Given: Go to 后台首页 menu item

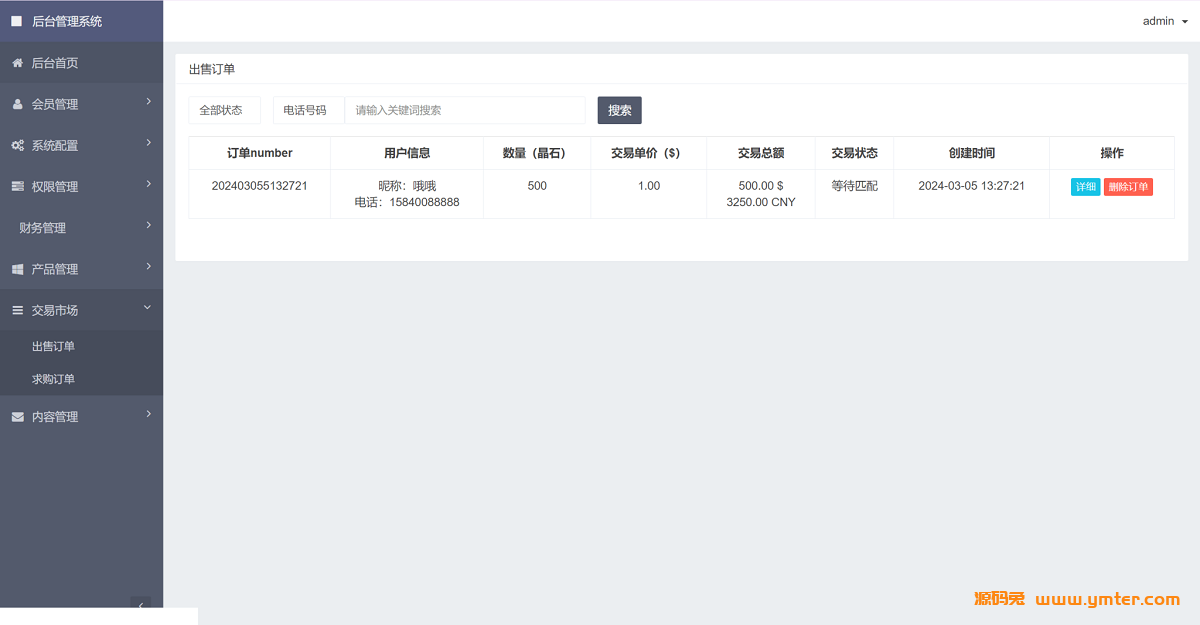Looking at the screenshot, I should [81, 63].
